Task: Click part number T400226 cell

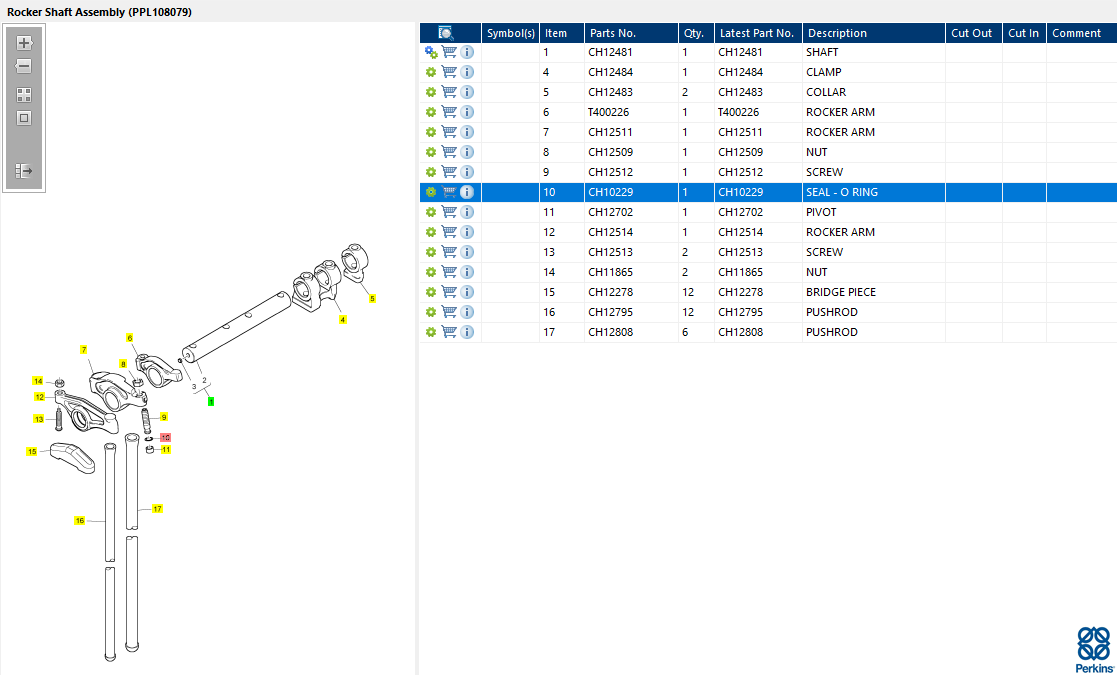Action: [x=631, y=112]
